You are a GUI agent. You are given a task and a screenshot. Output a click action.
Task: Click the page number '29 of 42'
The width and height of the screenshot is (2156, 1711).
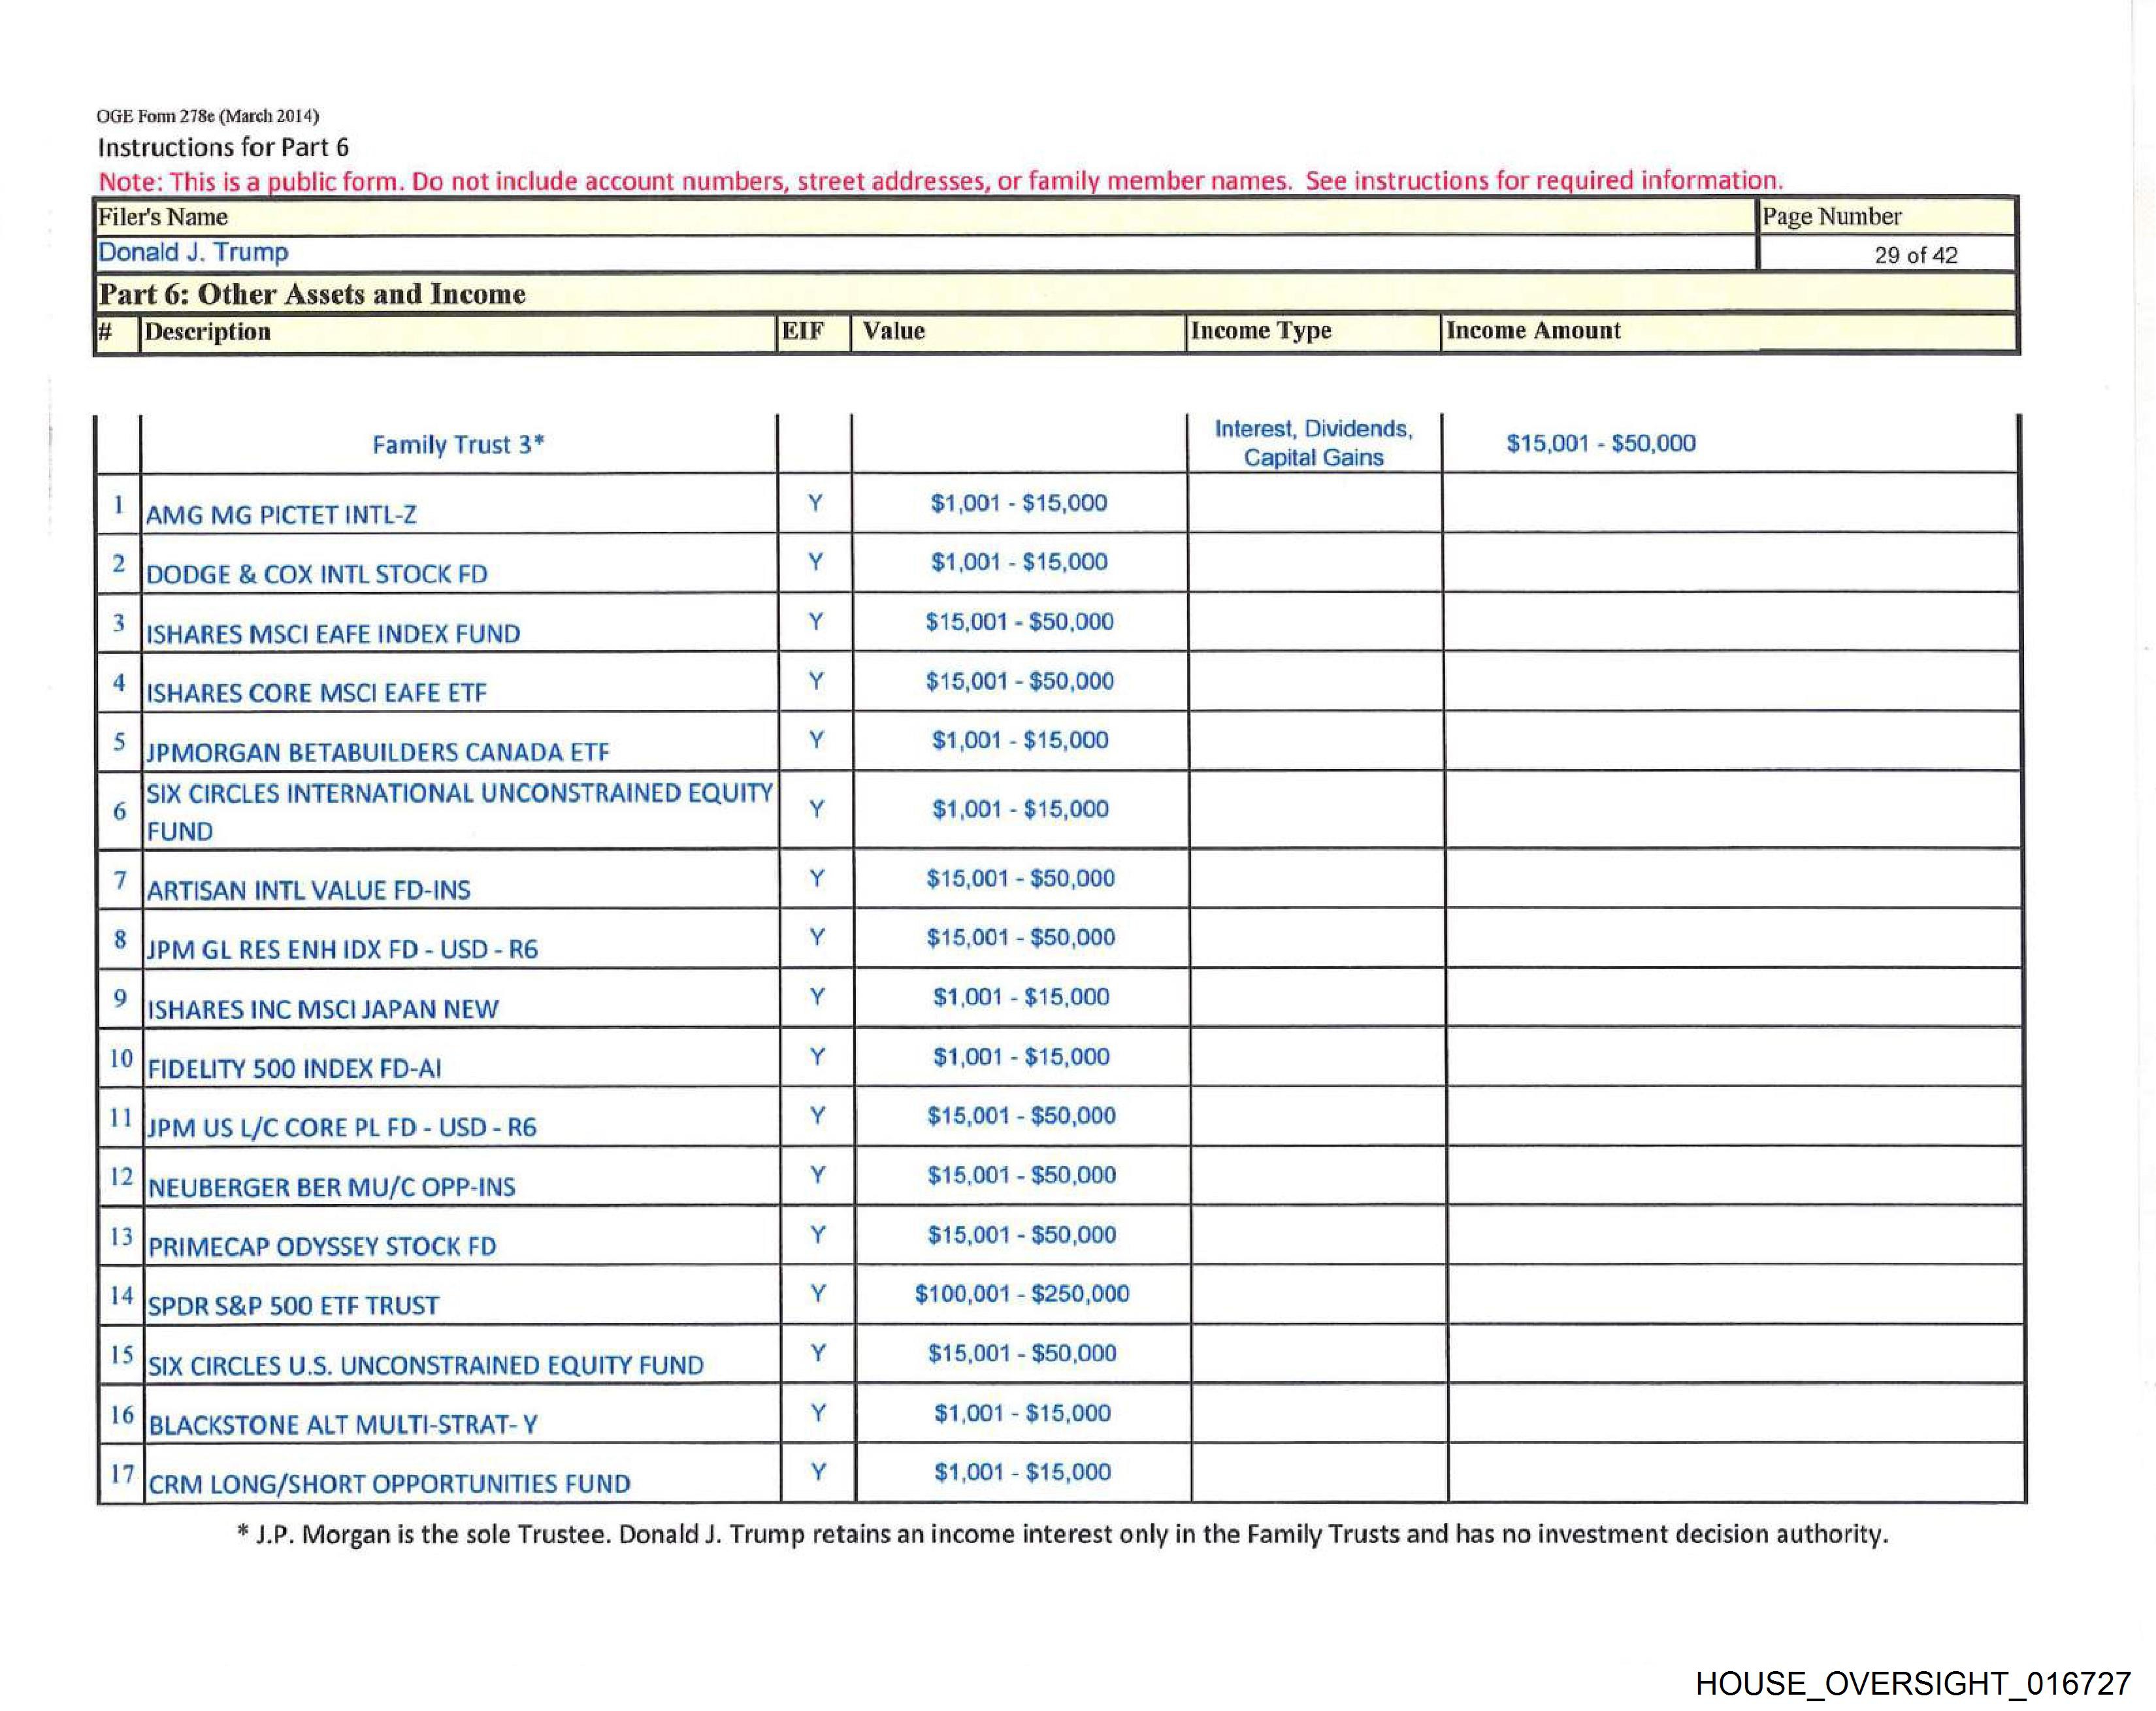click(x=1915, y=255)
